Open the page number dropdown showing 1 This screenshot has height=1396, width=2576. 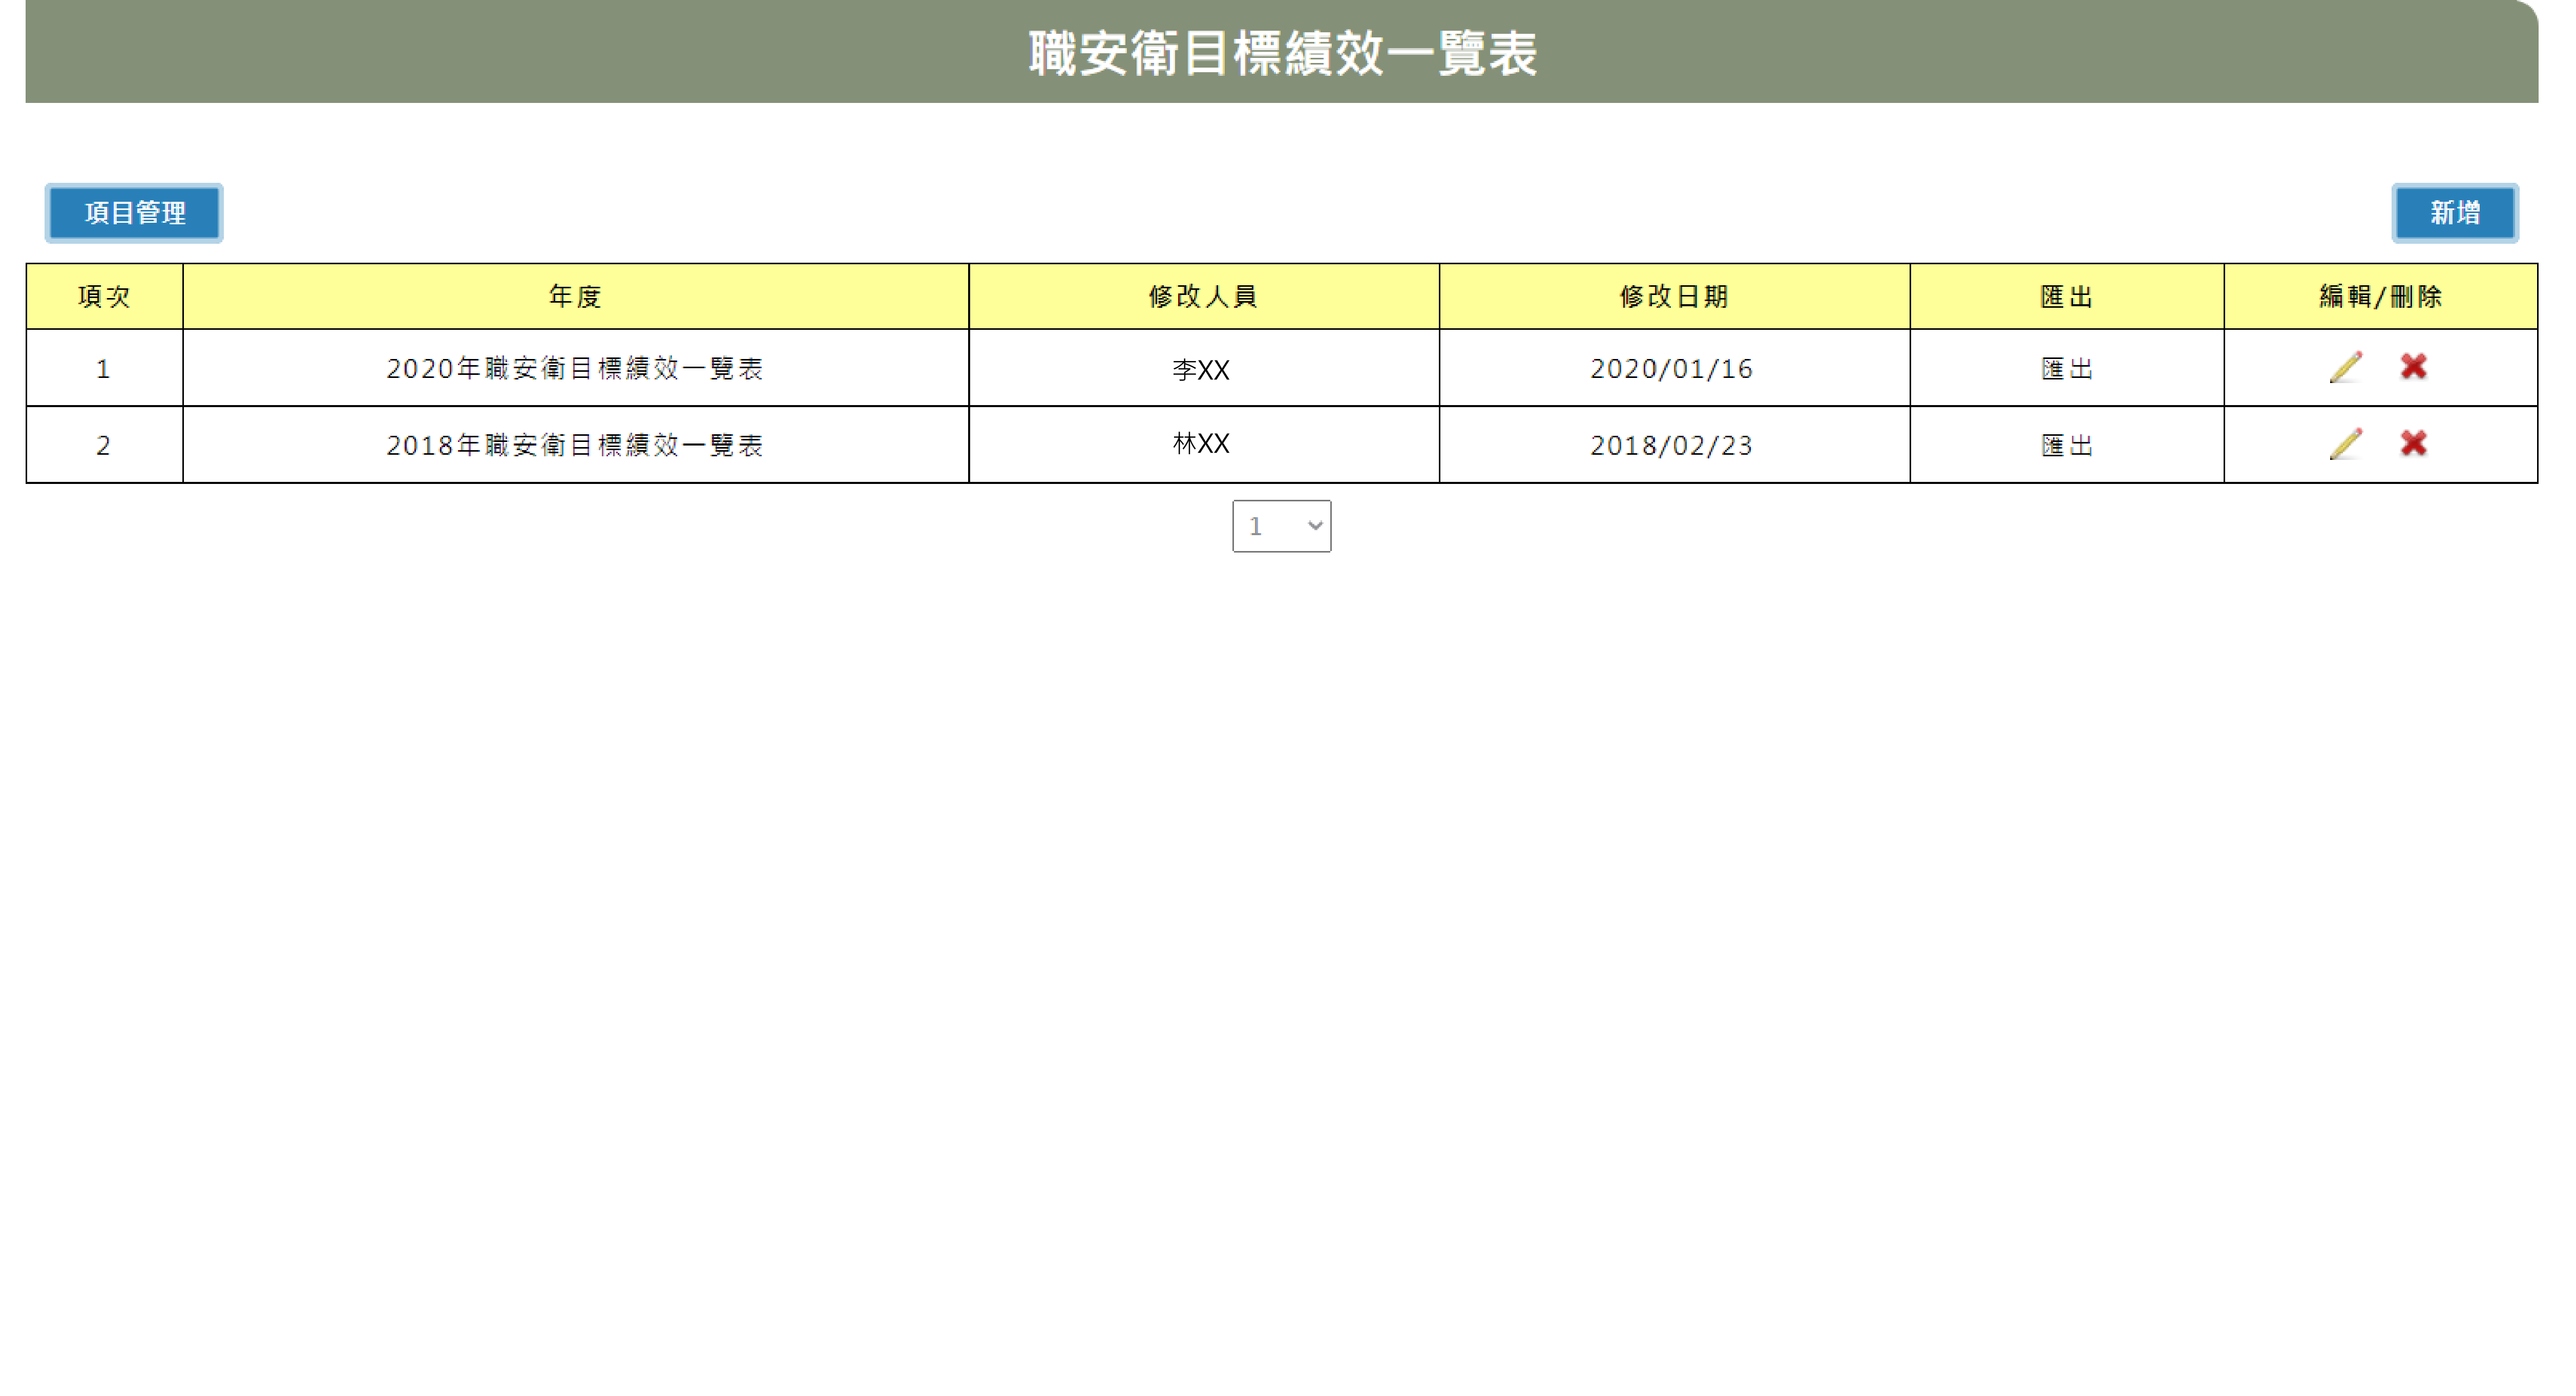point(1282,526)
